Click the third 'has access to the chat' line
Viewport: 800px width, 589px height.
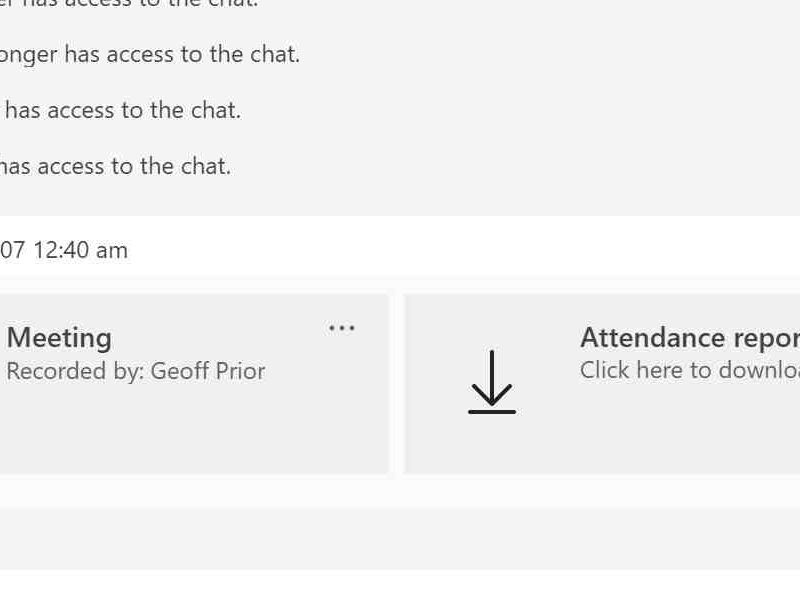click(x=122, y=111)
